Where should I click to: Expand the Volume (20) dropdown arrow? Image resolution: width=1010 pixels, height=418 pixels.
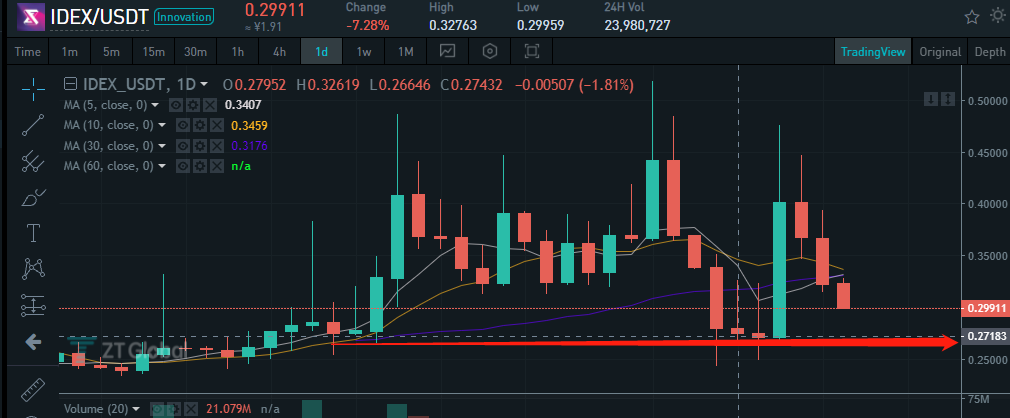(x=135, y=409)
